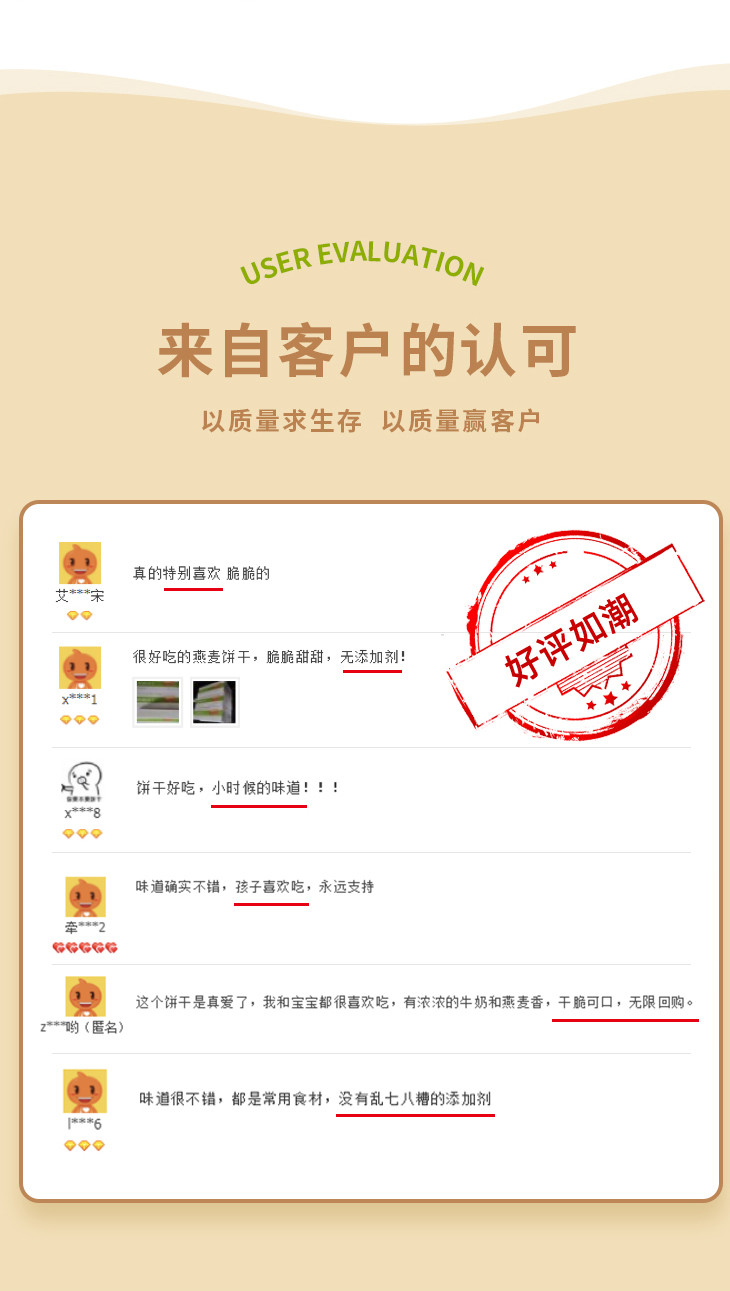
Task: Click the review mentioning 小时候的味道
Action: click(x=238, y=788)
